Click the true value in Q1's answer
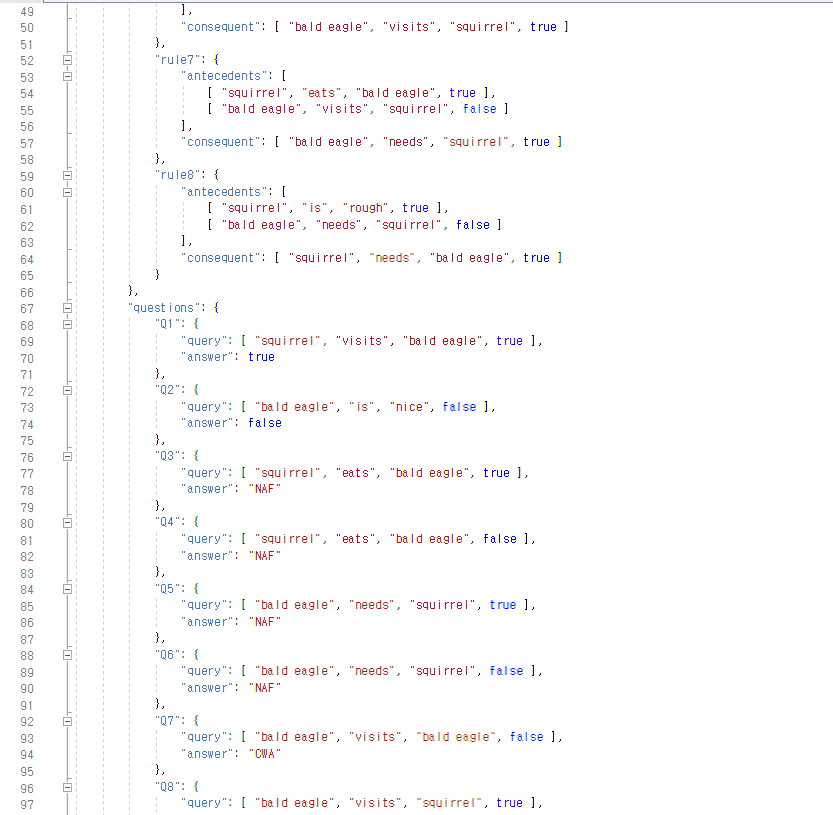 point(261,356)
